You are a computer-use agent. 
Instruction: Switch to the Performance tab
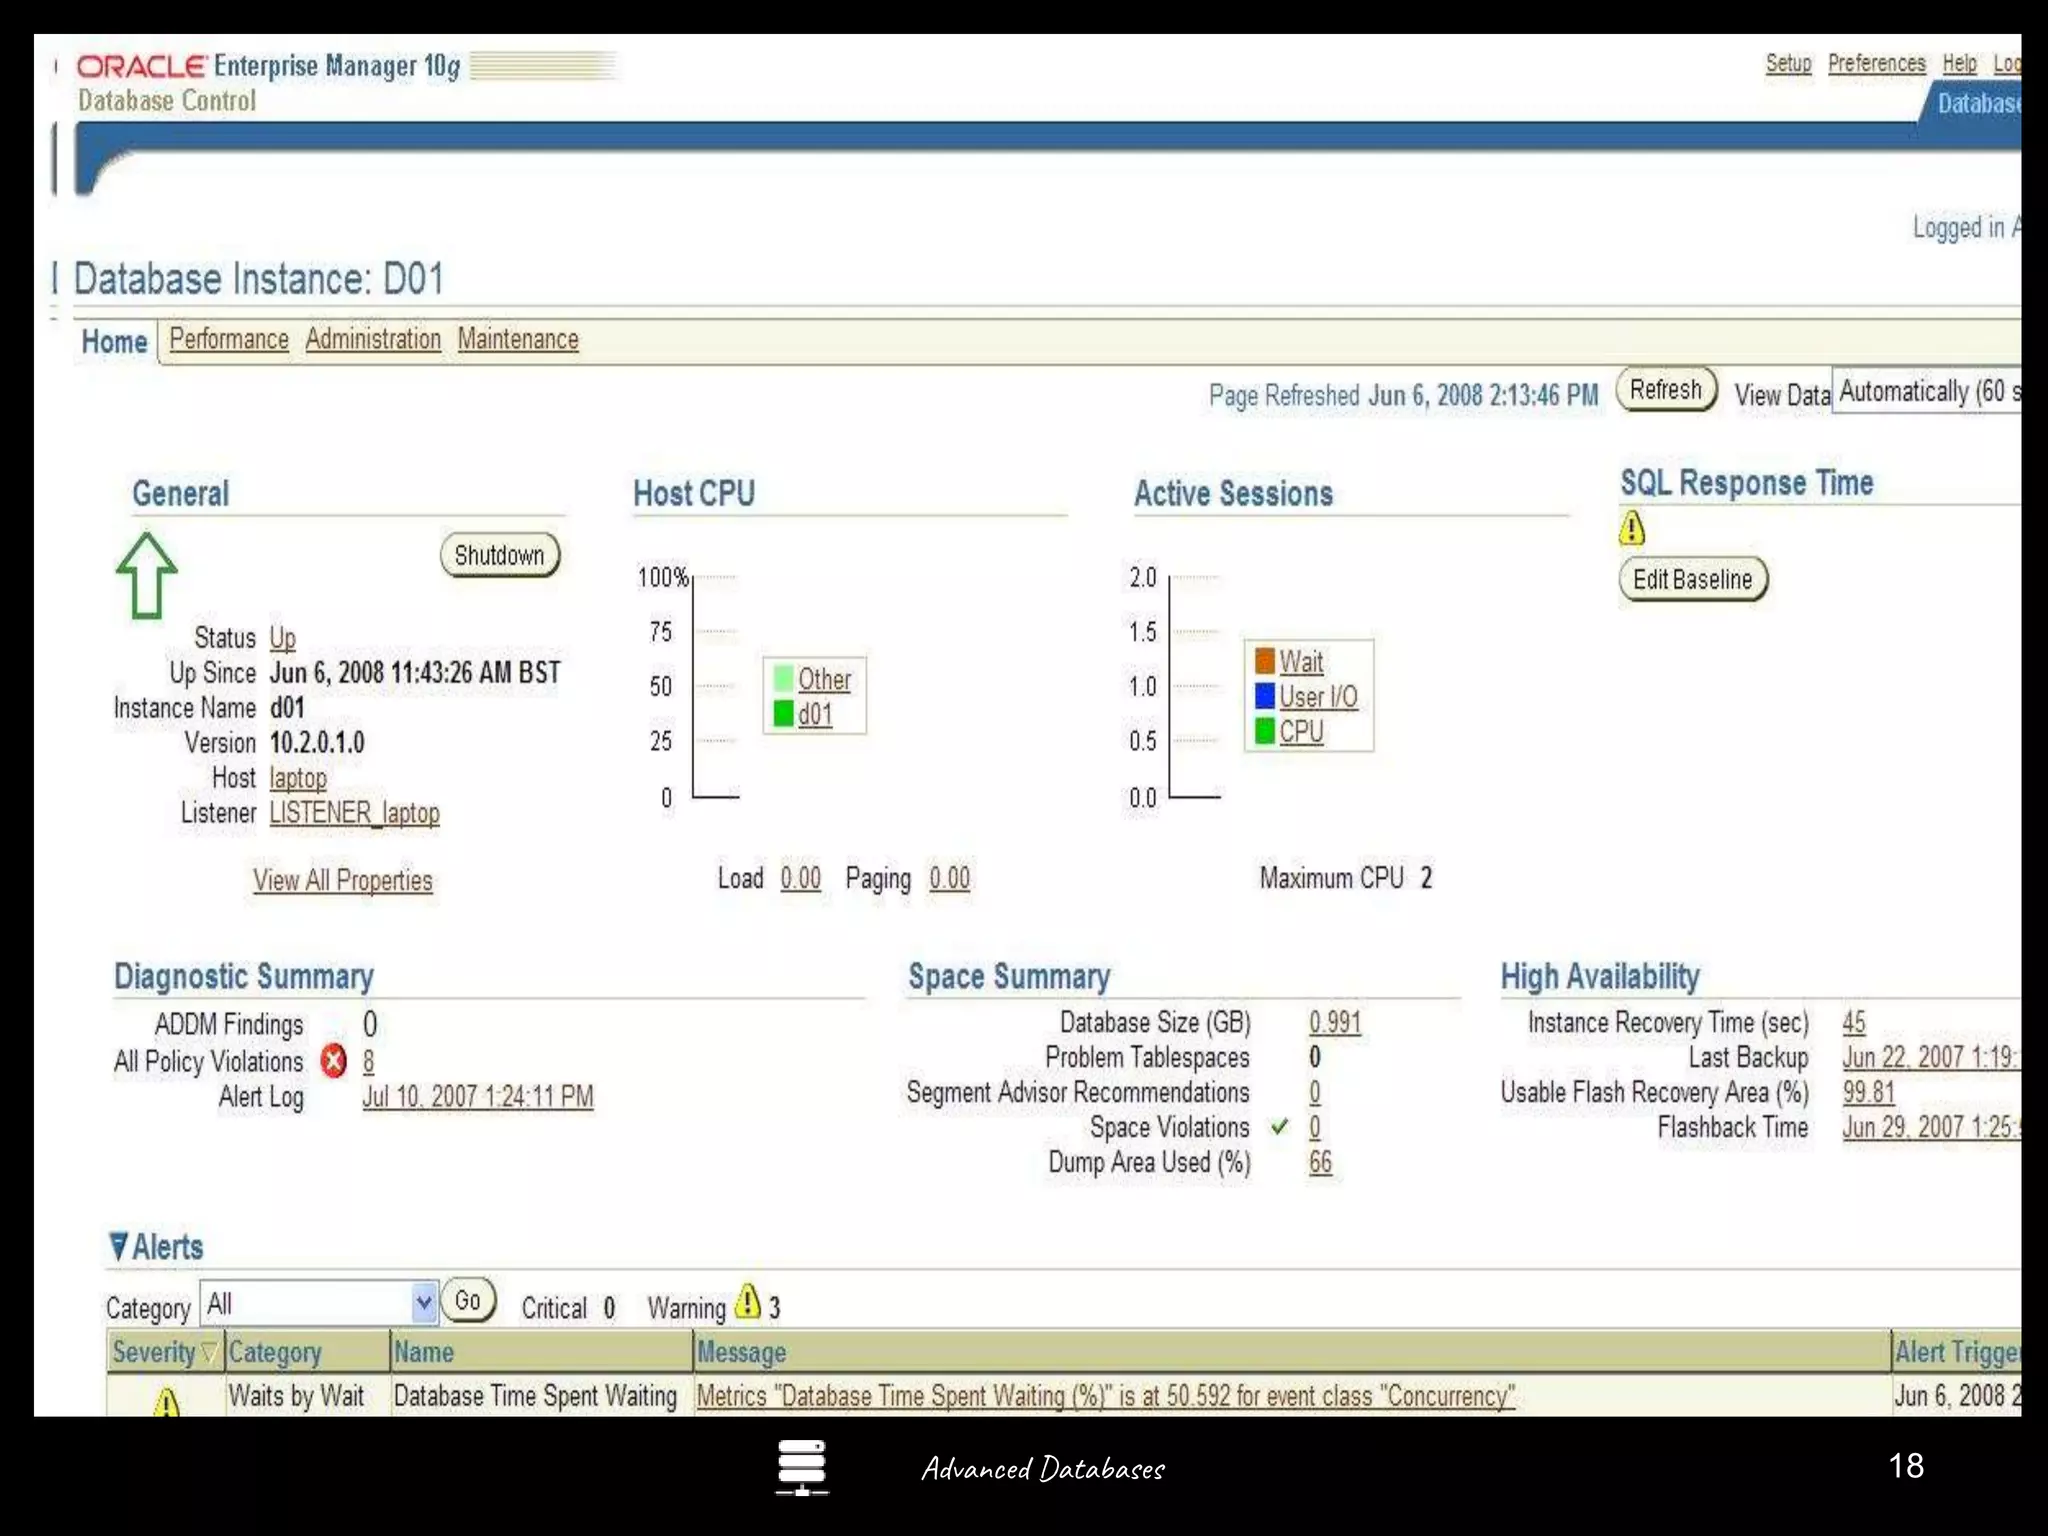pos(229,339)
